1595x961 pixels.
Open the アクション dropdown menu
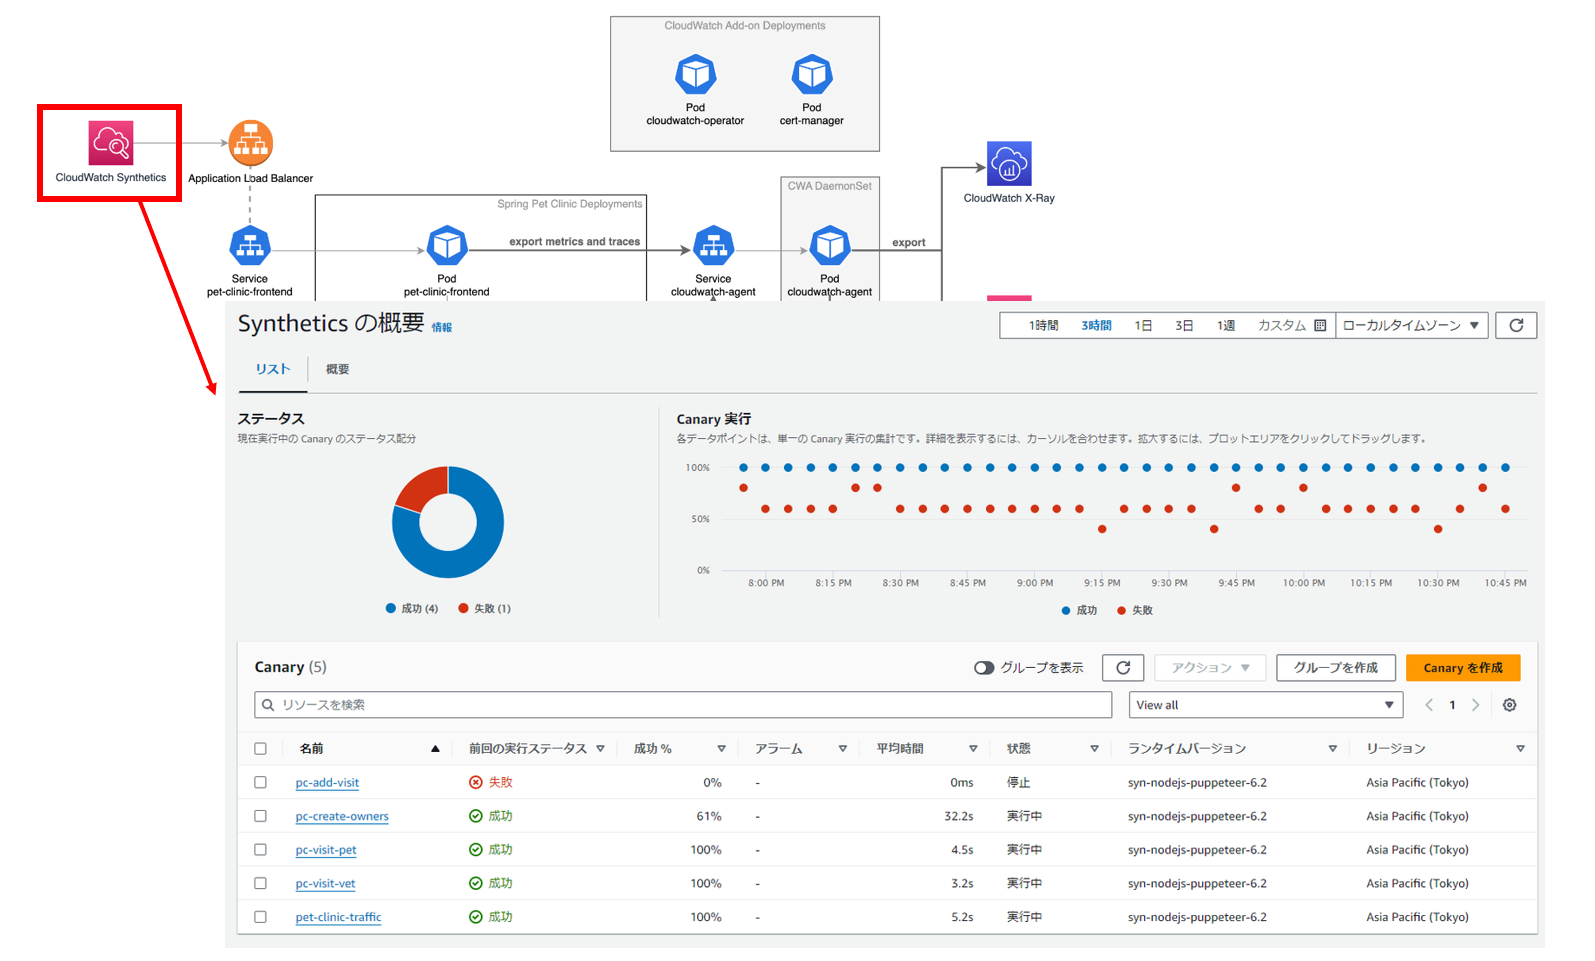click(1210, 668)
